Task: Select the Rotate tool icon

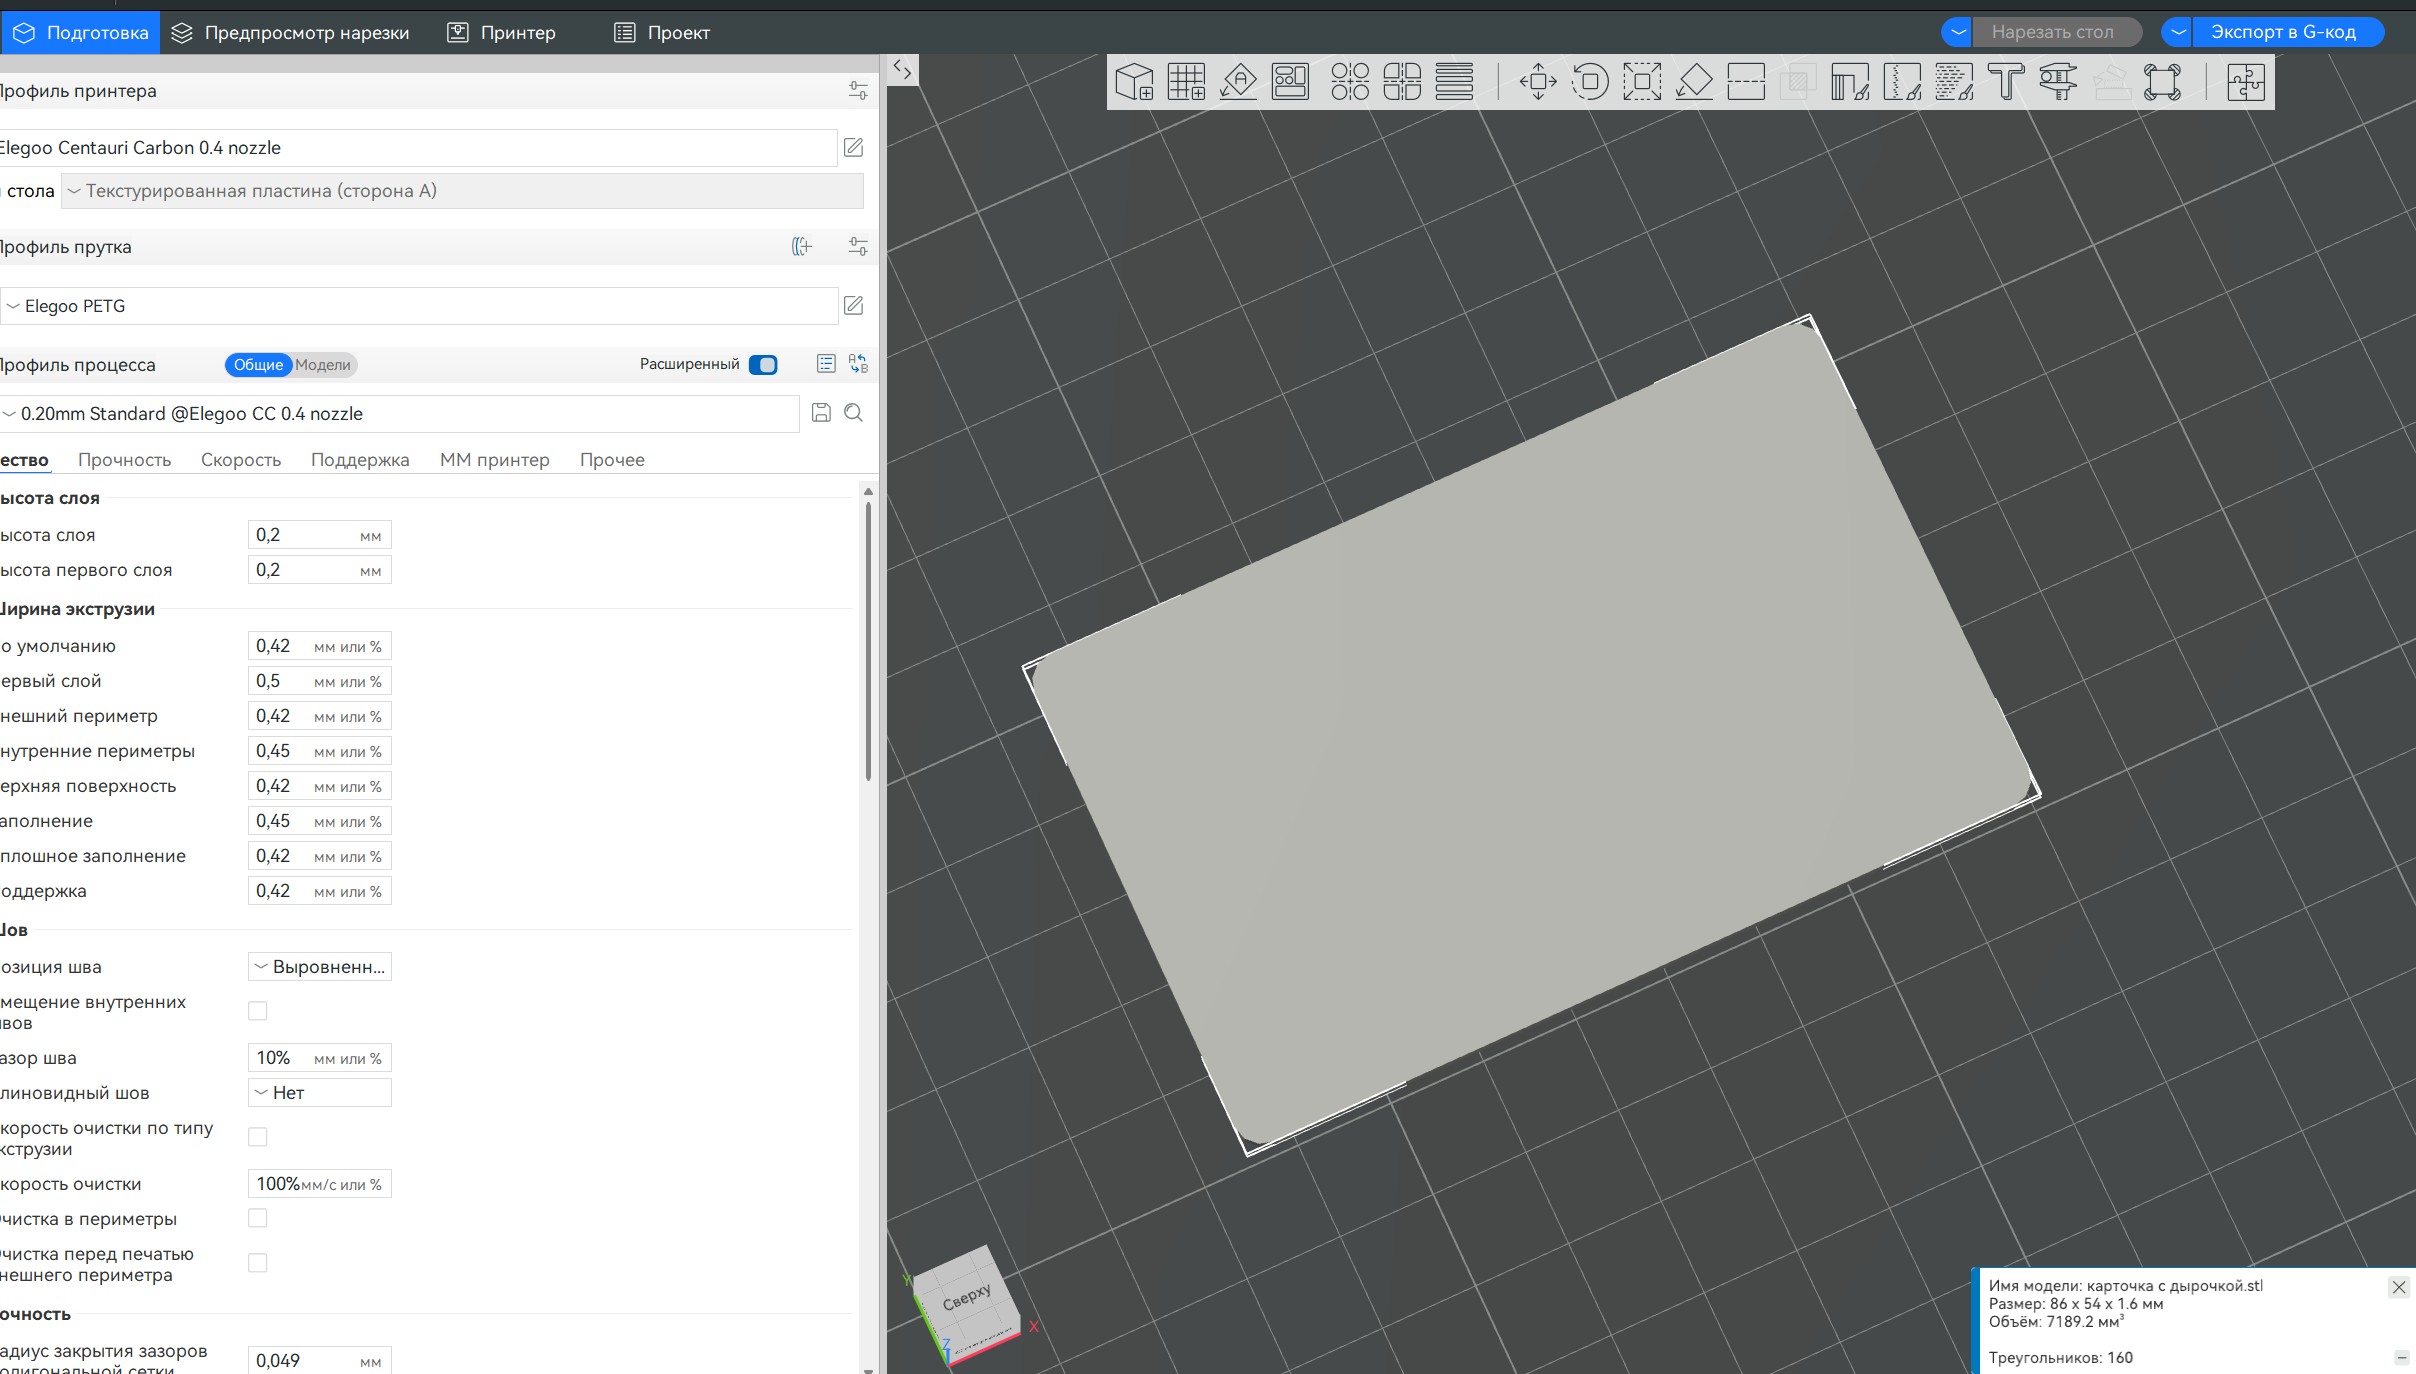Action: coord(1590,81)
